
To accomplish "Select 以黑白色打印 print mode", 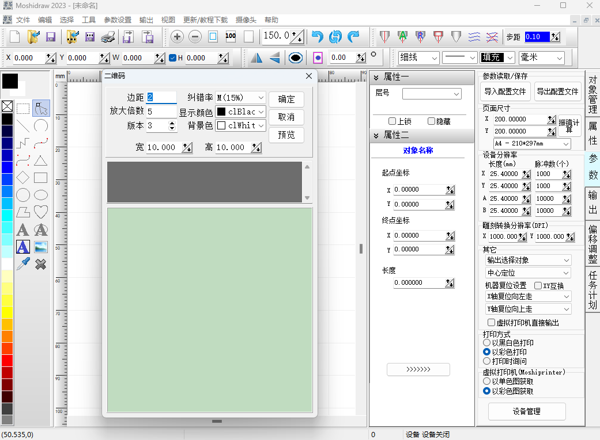I will pyautogui.click(x=488, y=342).
